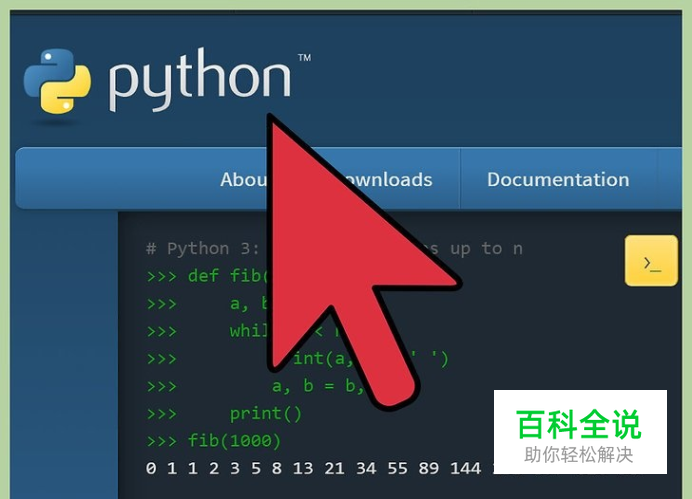The image size is (692, 499).
Task: Open the About menu item
Action: point(244,180)
